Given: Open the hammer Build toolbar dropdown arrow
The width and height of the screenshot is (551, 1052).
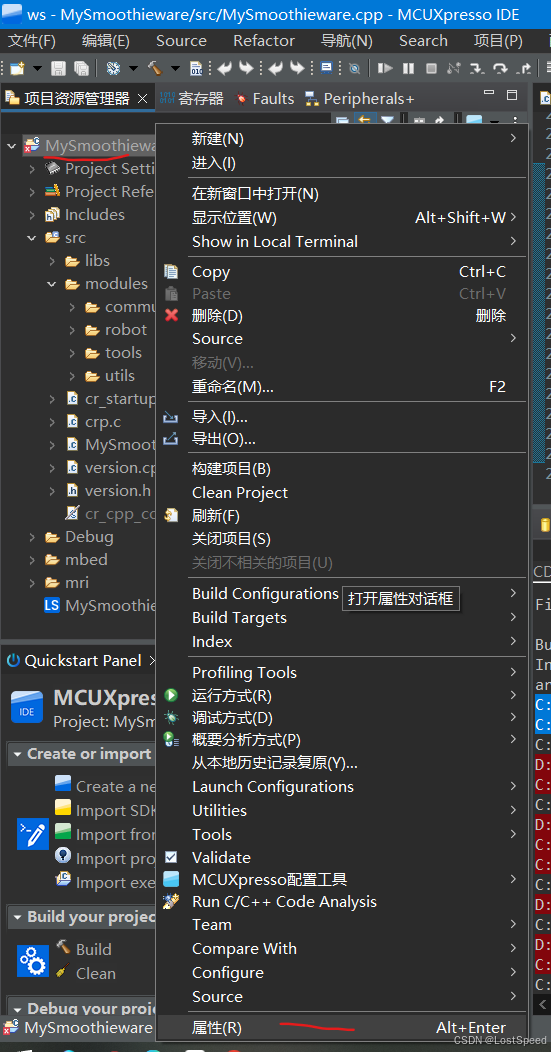Looking at the screenshot, I should (x=176, y=68).
